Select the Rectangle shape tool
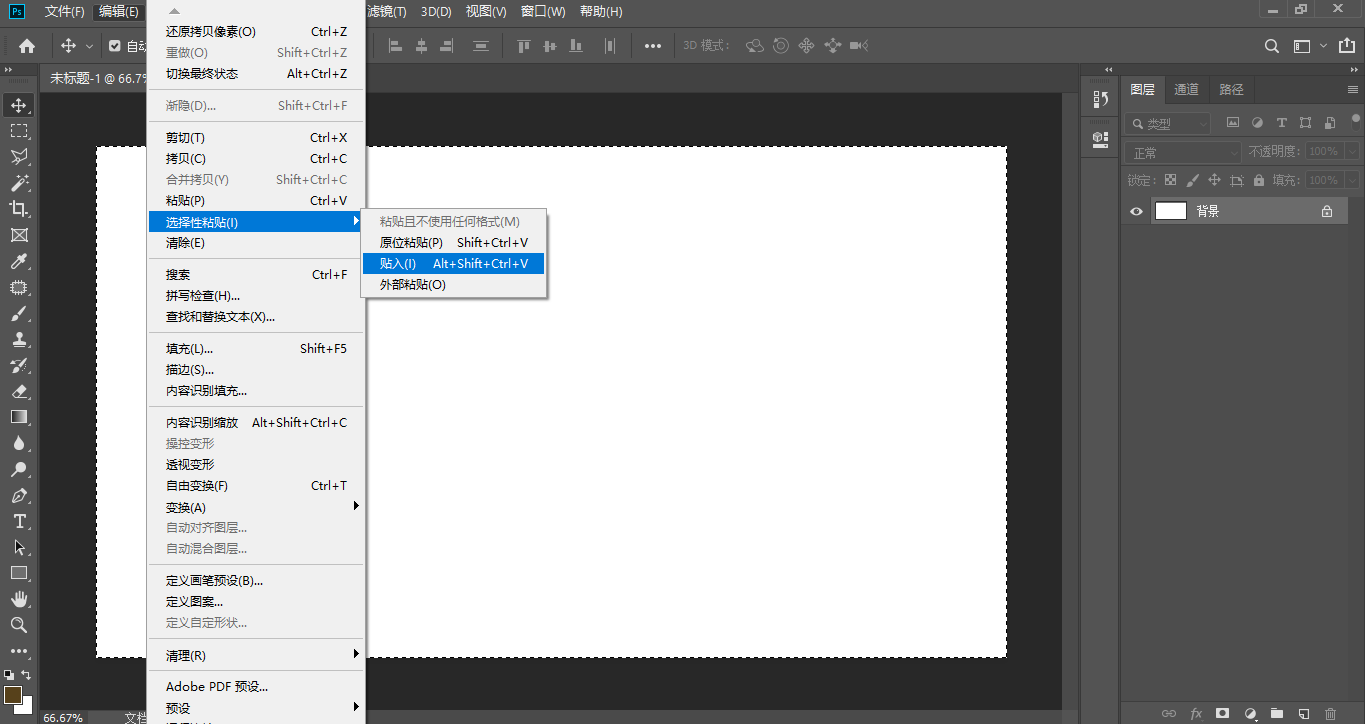Viewport: 1365px width, 724px height. tap(19, 573)
